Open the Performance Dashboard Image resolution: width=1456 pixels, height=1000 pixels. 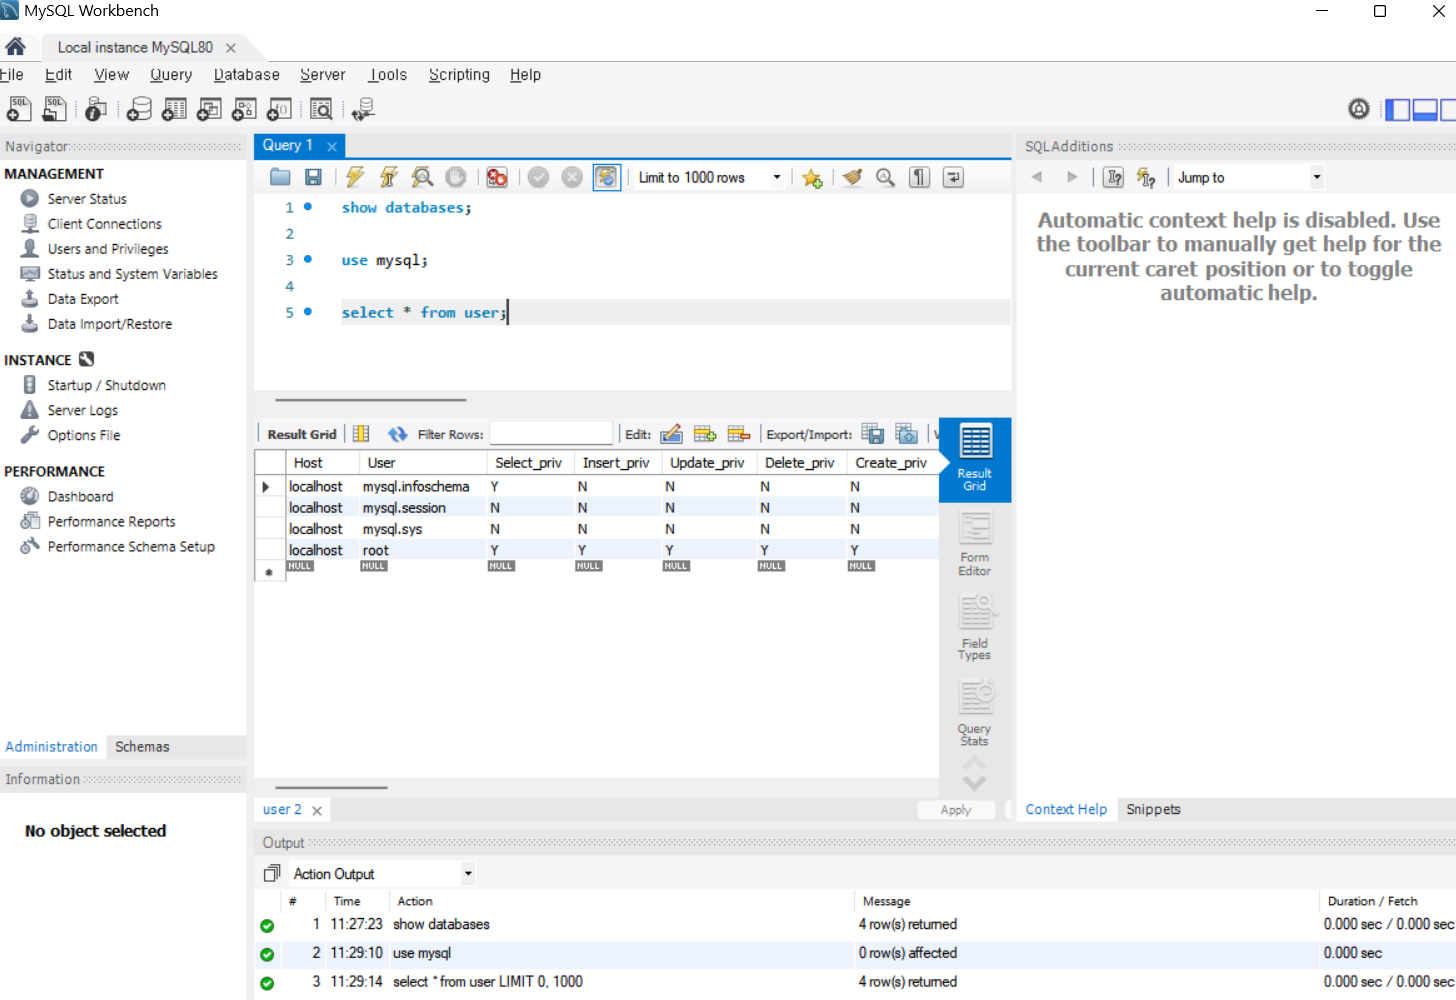(80, 497)
